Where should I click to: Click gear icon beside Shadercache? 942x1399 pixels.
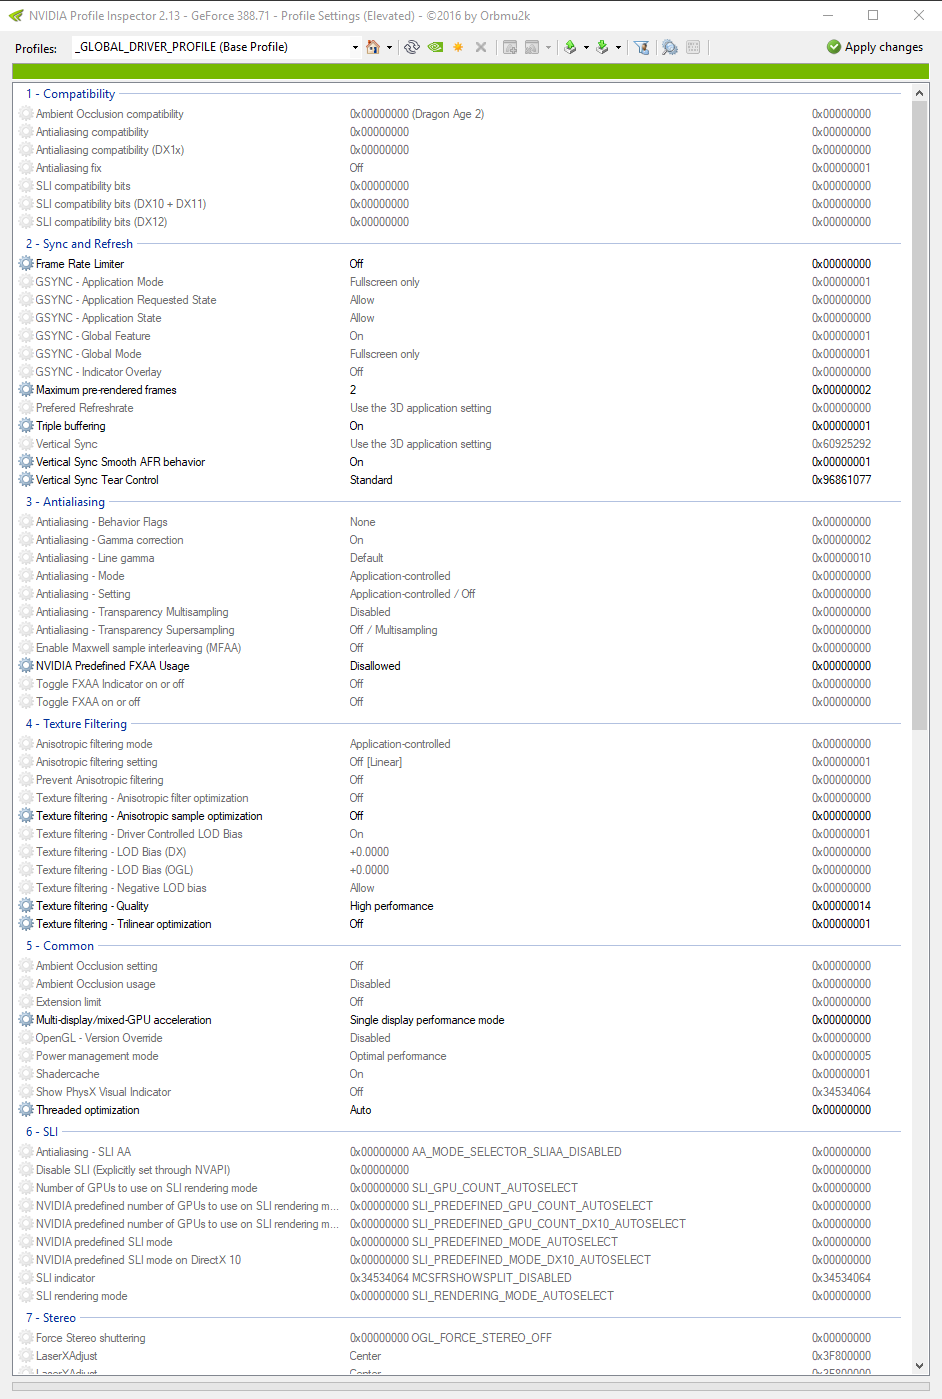[x=26, y=1074]
